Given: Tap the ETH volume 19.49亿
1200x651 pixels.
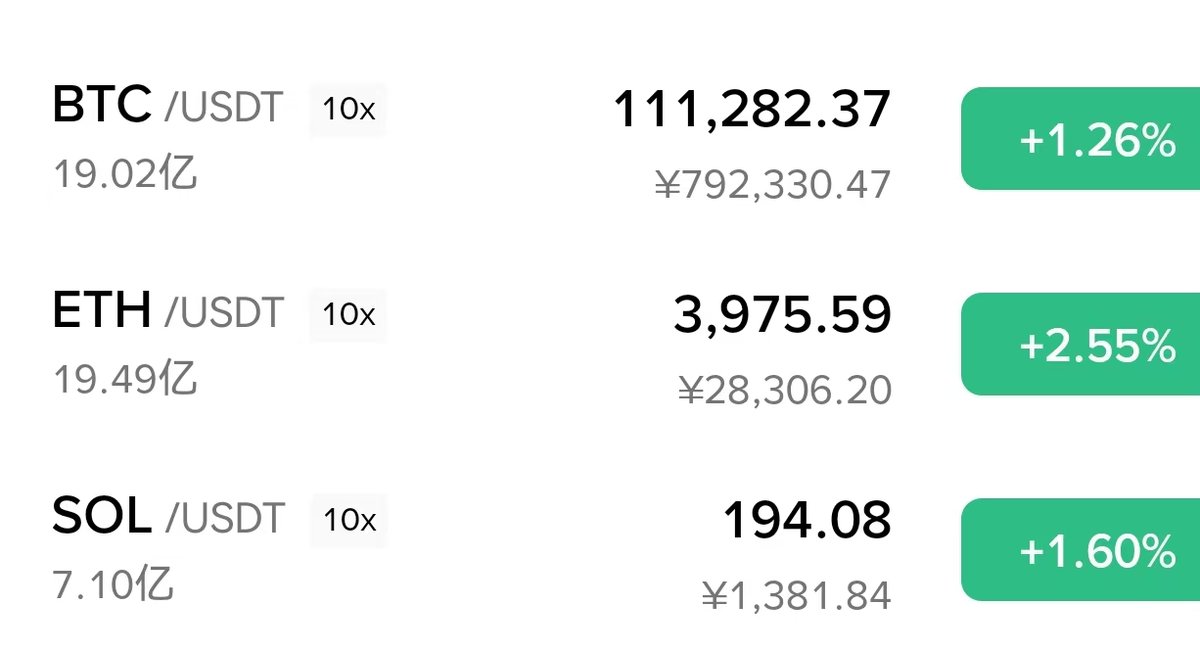Looking at the screenshot, I should pyautogui.click(x=125, y=379).
